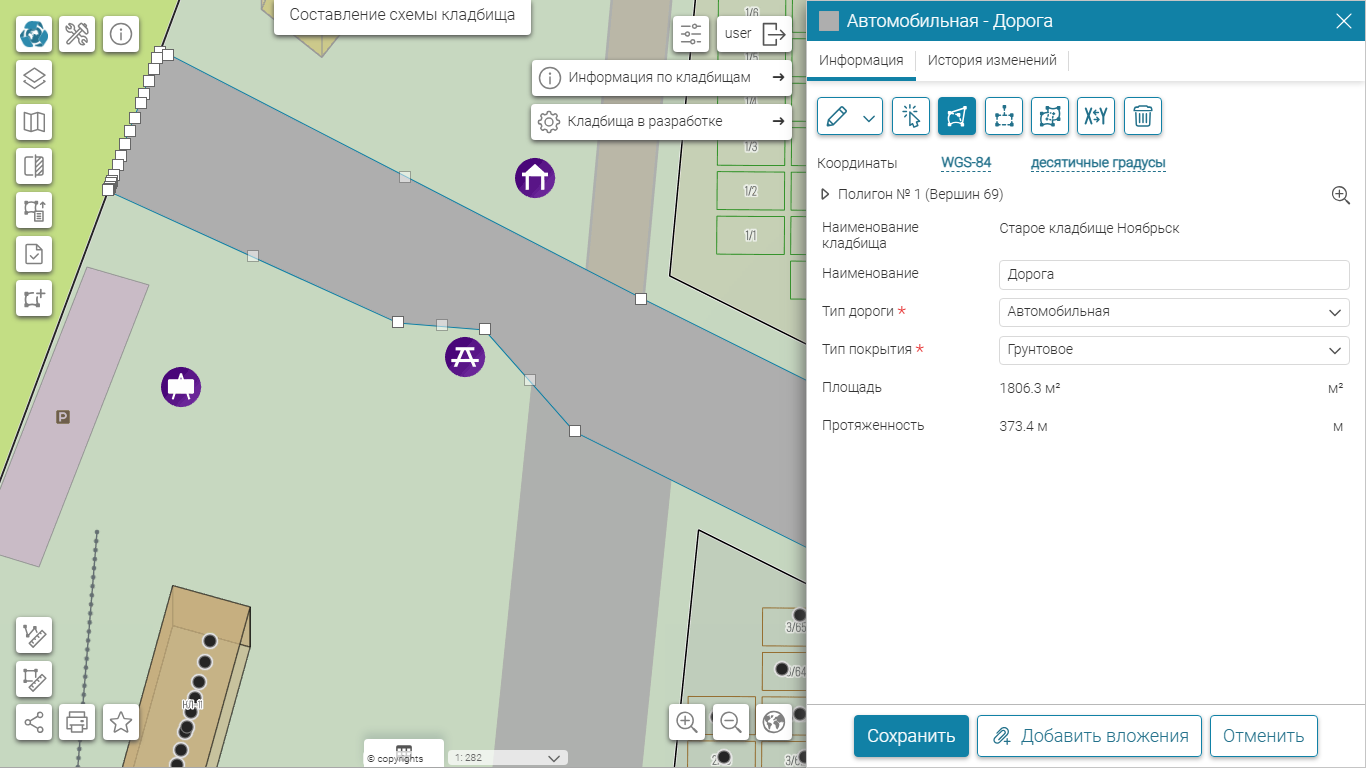The height and width of the screenshot is (768, 1366).
Task: Click the WGS-84 coordinate system link
Action: click(965, 163)
